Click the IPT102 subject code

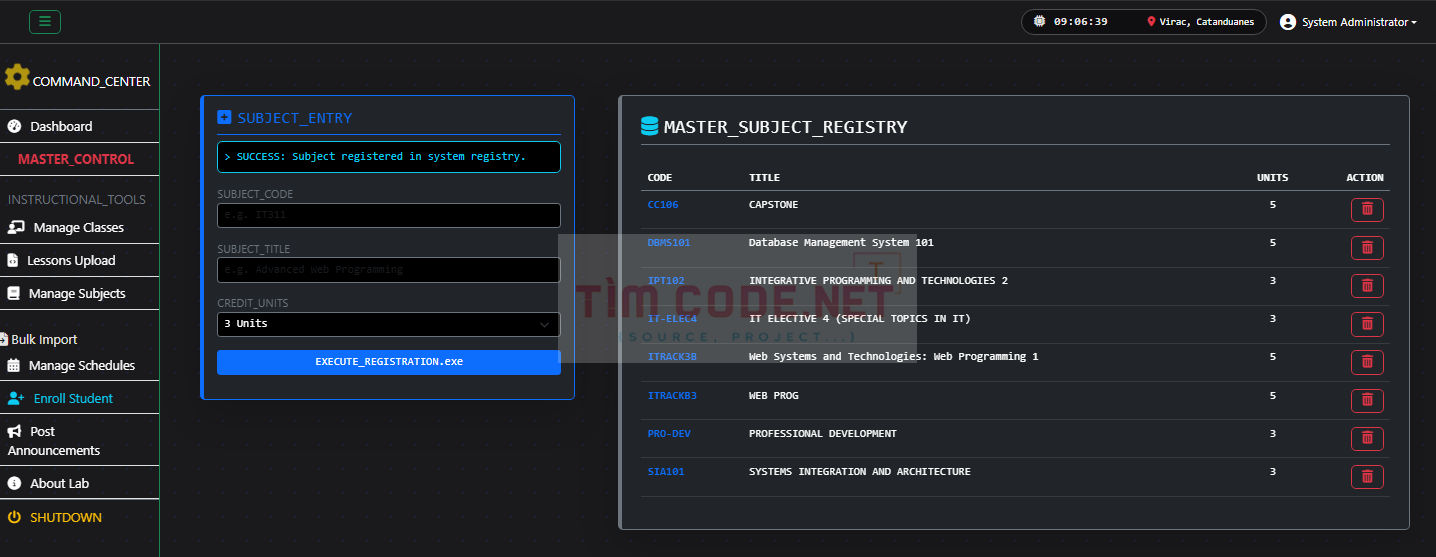666,280
